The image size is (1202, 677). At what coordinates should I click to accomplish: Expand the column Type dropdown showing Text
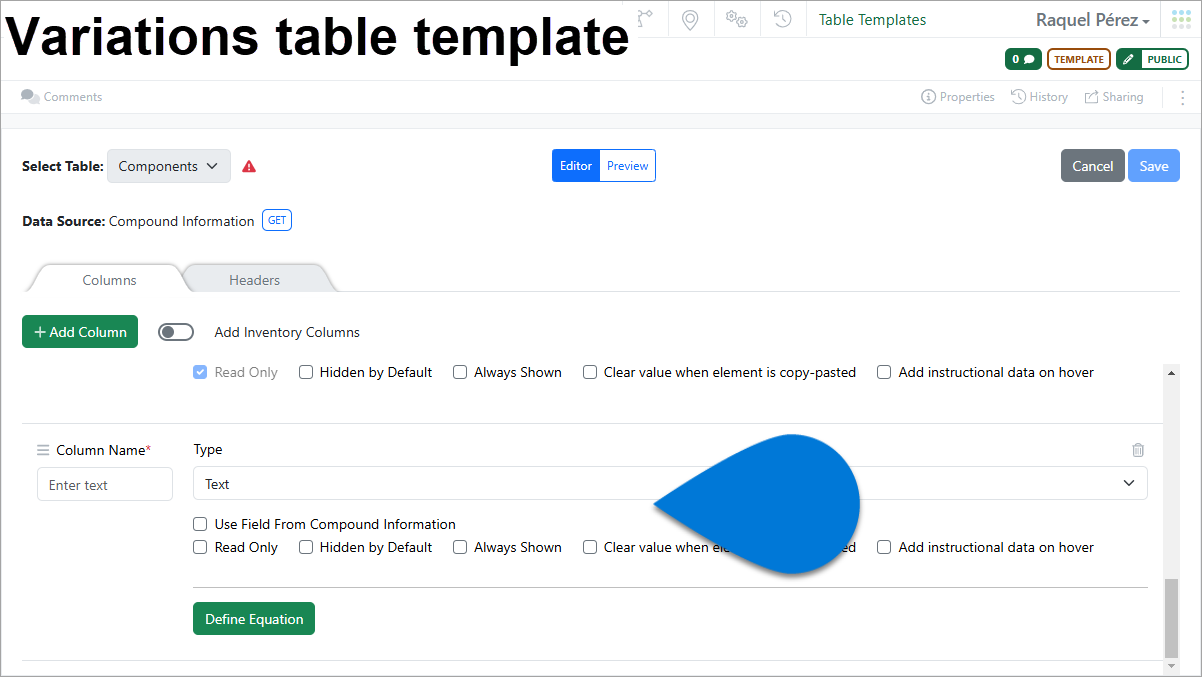[1128, 483]
